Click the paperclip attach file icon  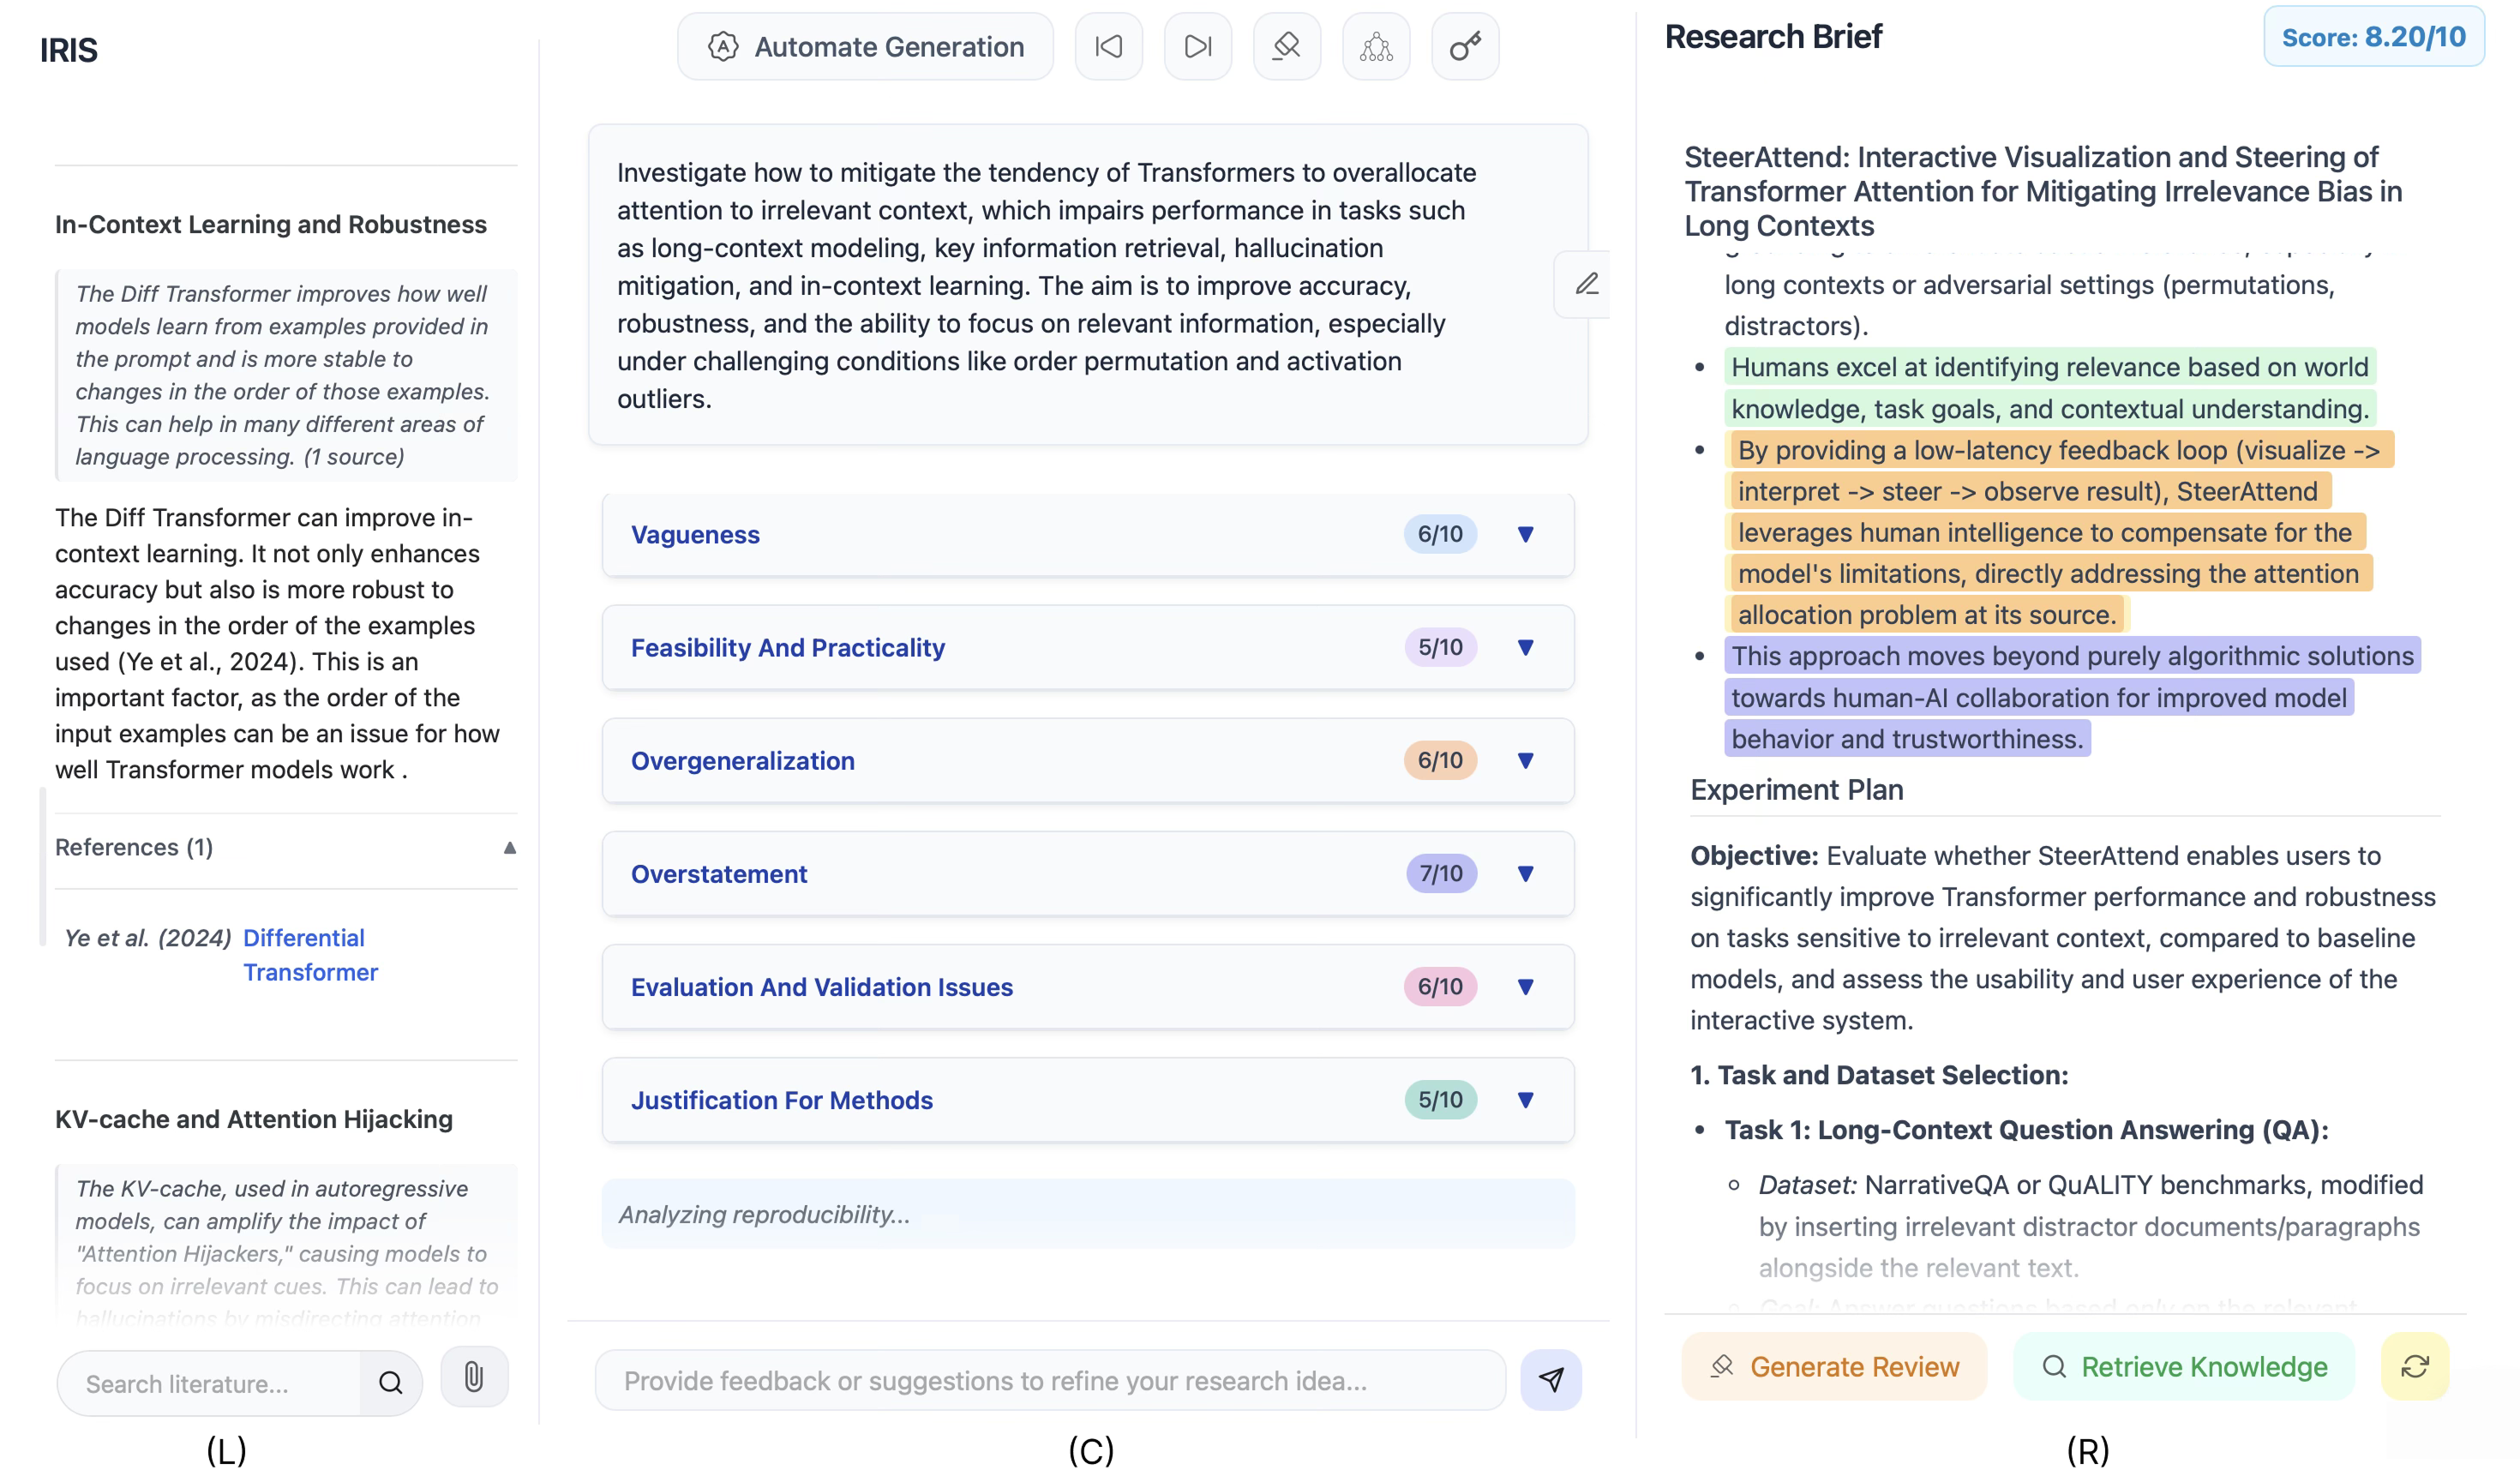point(474,1377)
